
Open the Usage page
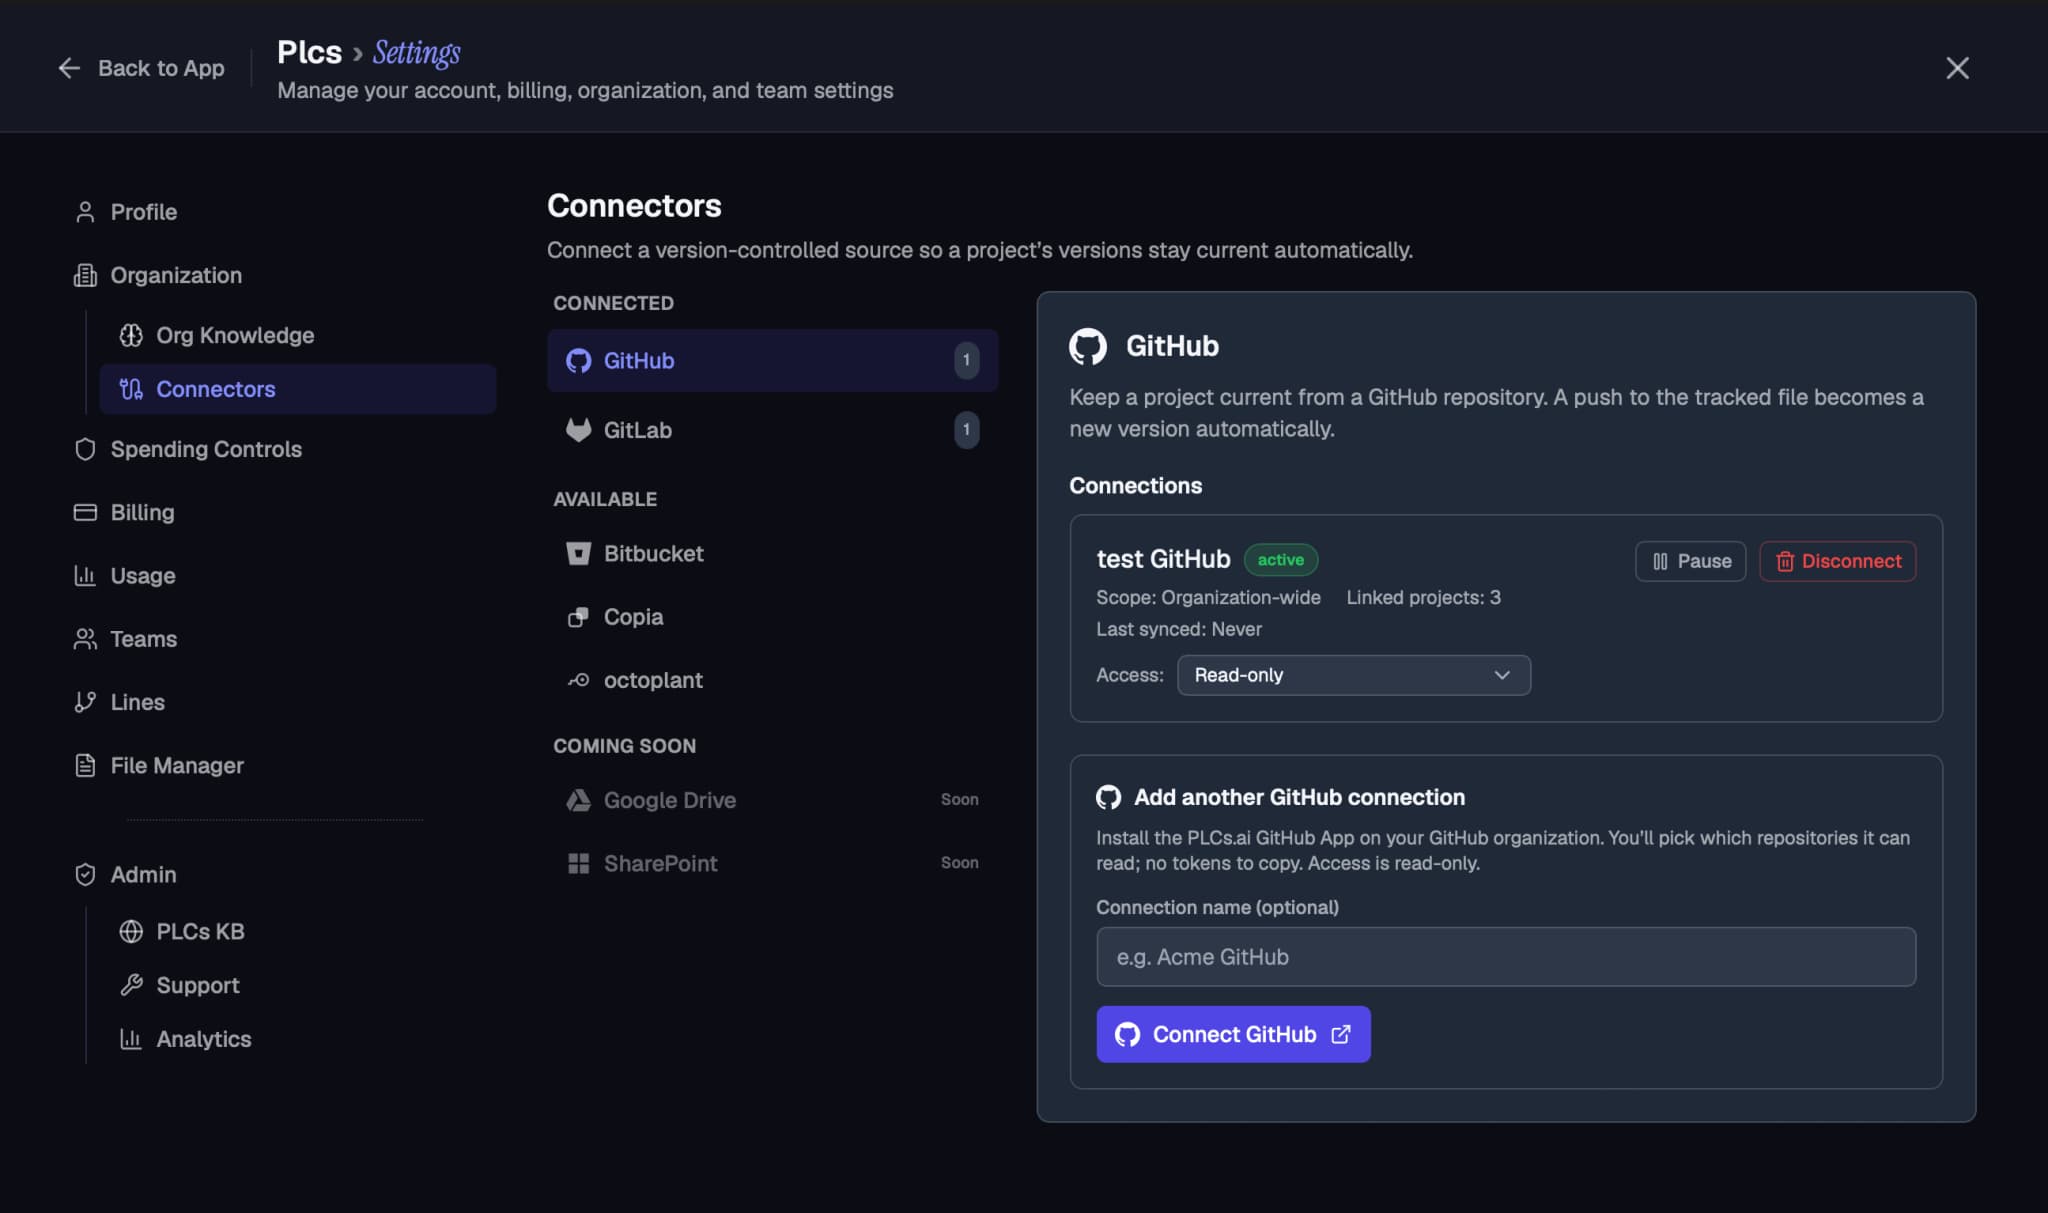[x=142, y=575]
